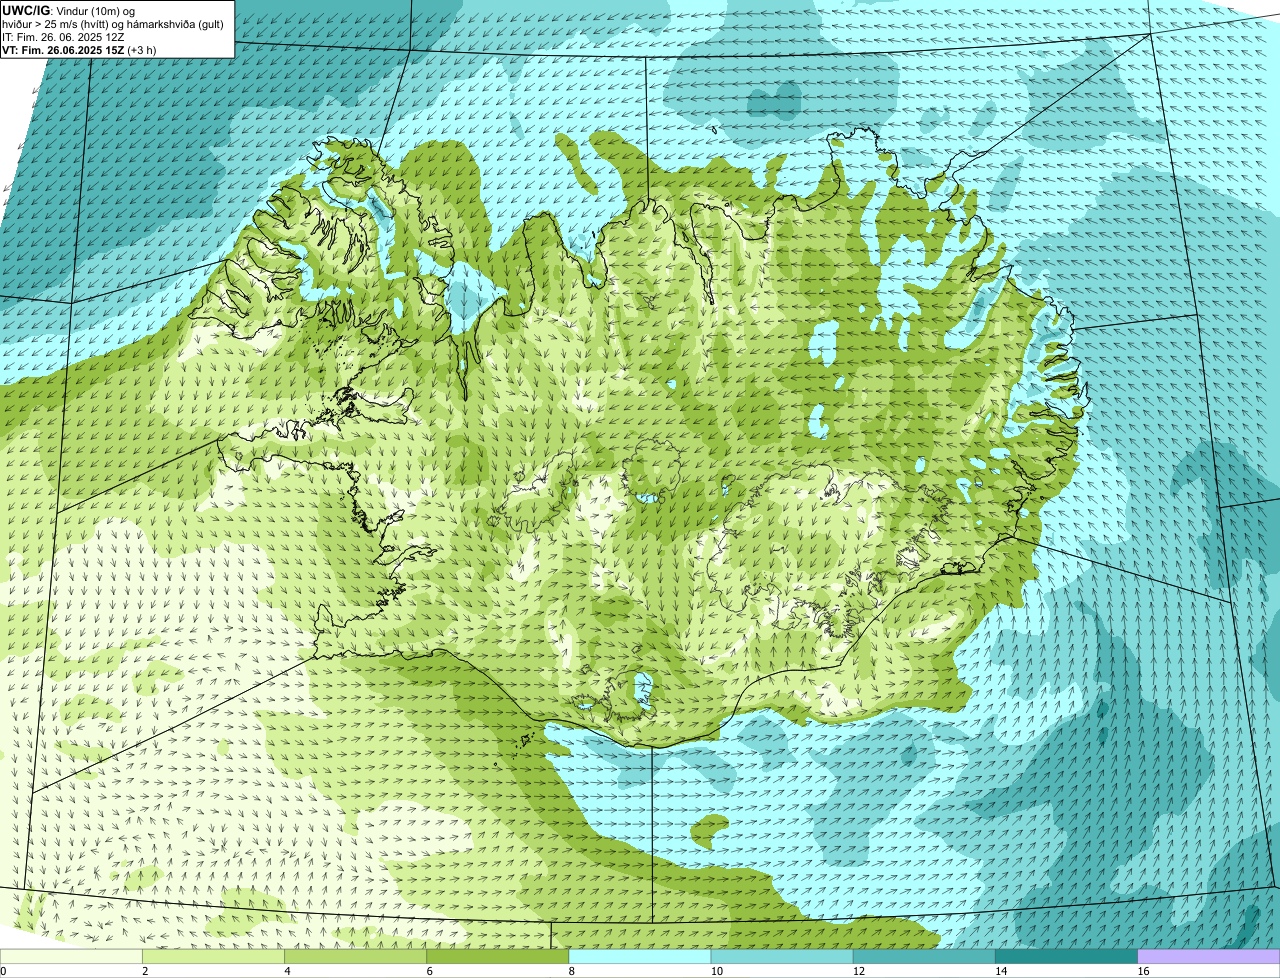This screenshot has width=1280, height=978.
Task: Click the "16" label on the wind scale
Action: [1142, 971]
